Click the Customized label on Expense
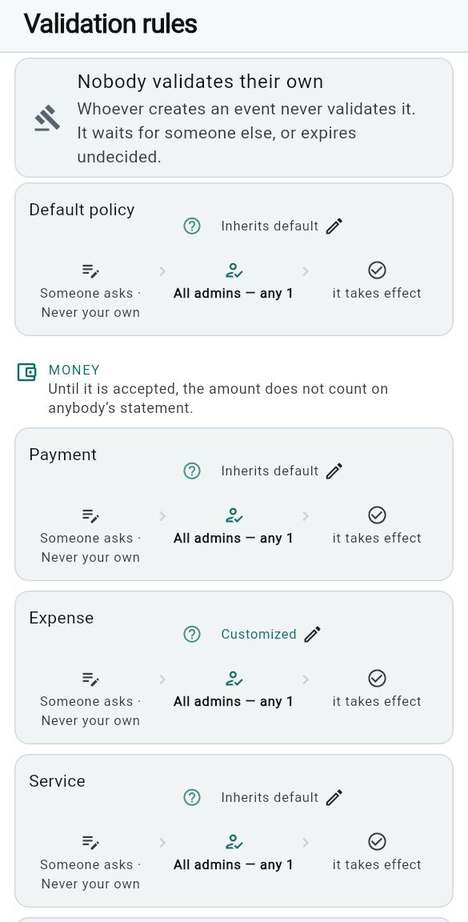The height and width of the screenshot is (922, 468). [259, 634]
